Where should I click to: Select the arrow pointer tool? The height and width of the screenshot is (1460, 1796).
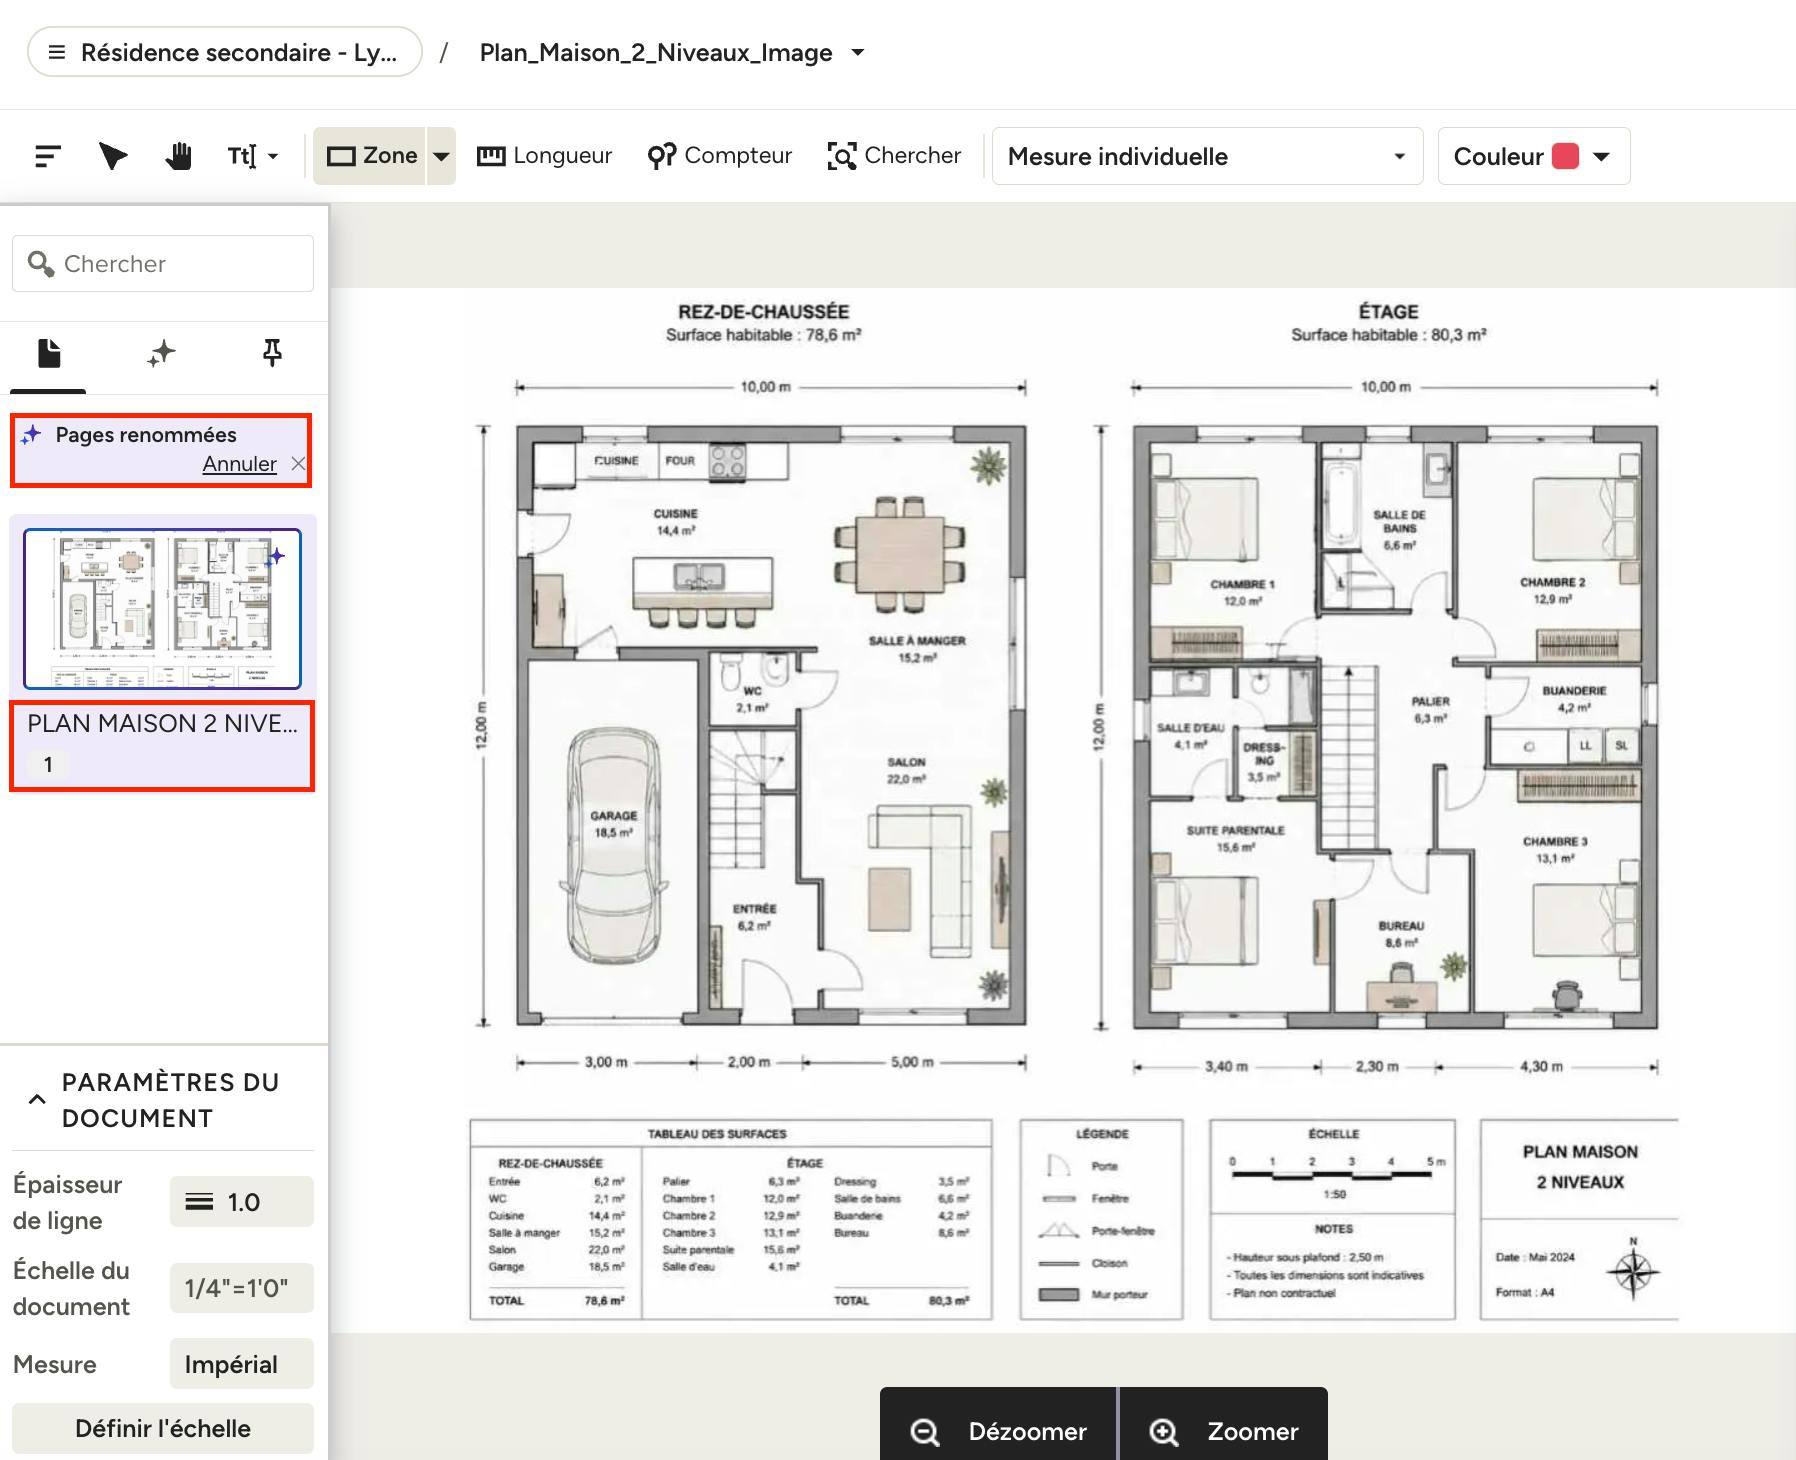tap(113, 156)
